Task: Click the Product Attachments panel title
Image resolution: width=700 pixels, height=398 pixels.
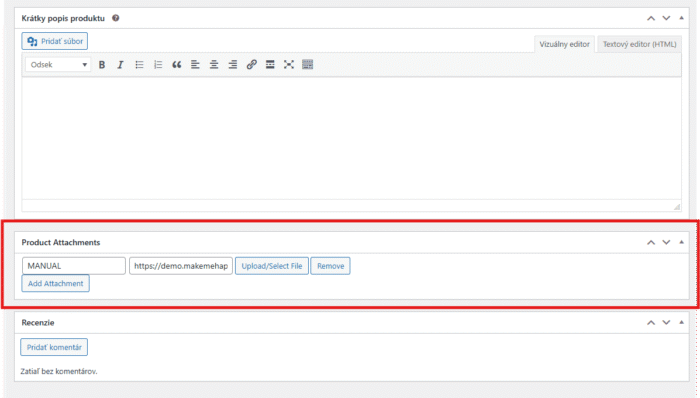Action: [x=61, y=242]
